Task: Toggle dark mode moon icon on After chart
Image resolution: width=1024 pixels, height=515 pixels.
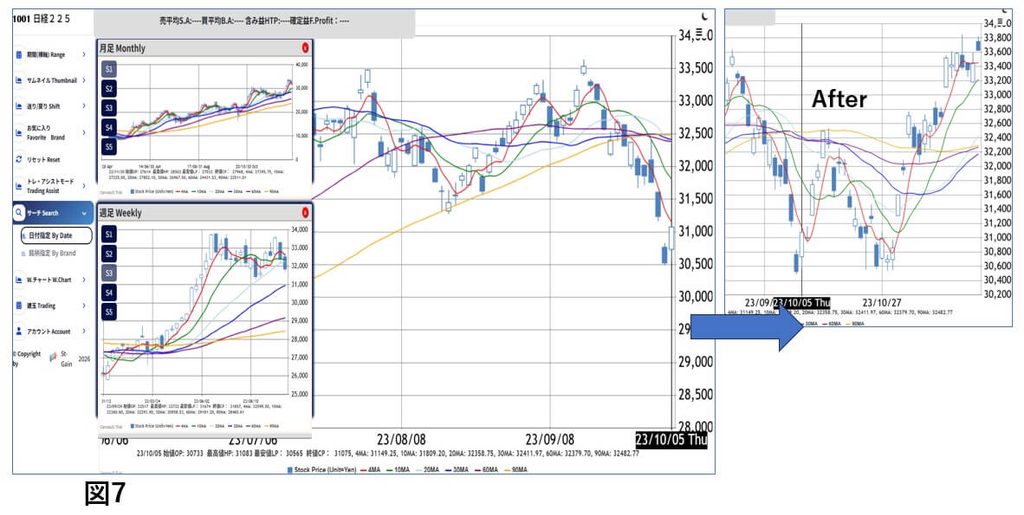Action: pos(1006,9)
